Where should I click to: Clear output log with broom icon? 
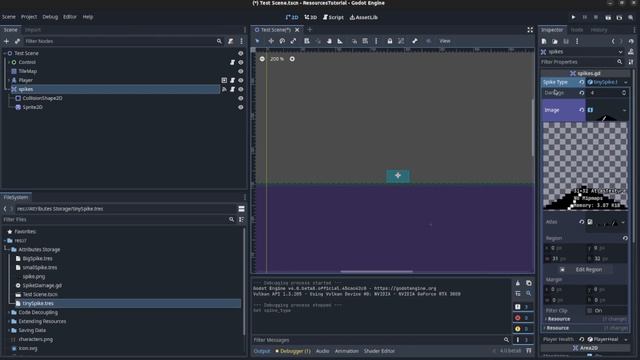coord(518,283)
